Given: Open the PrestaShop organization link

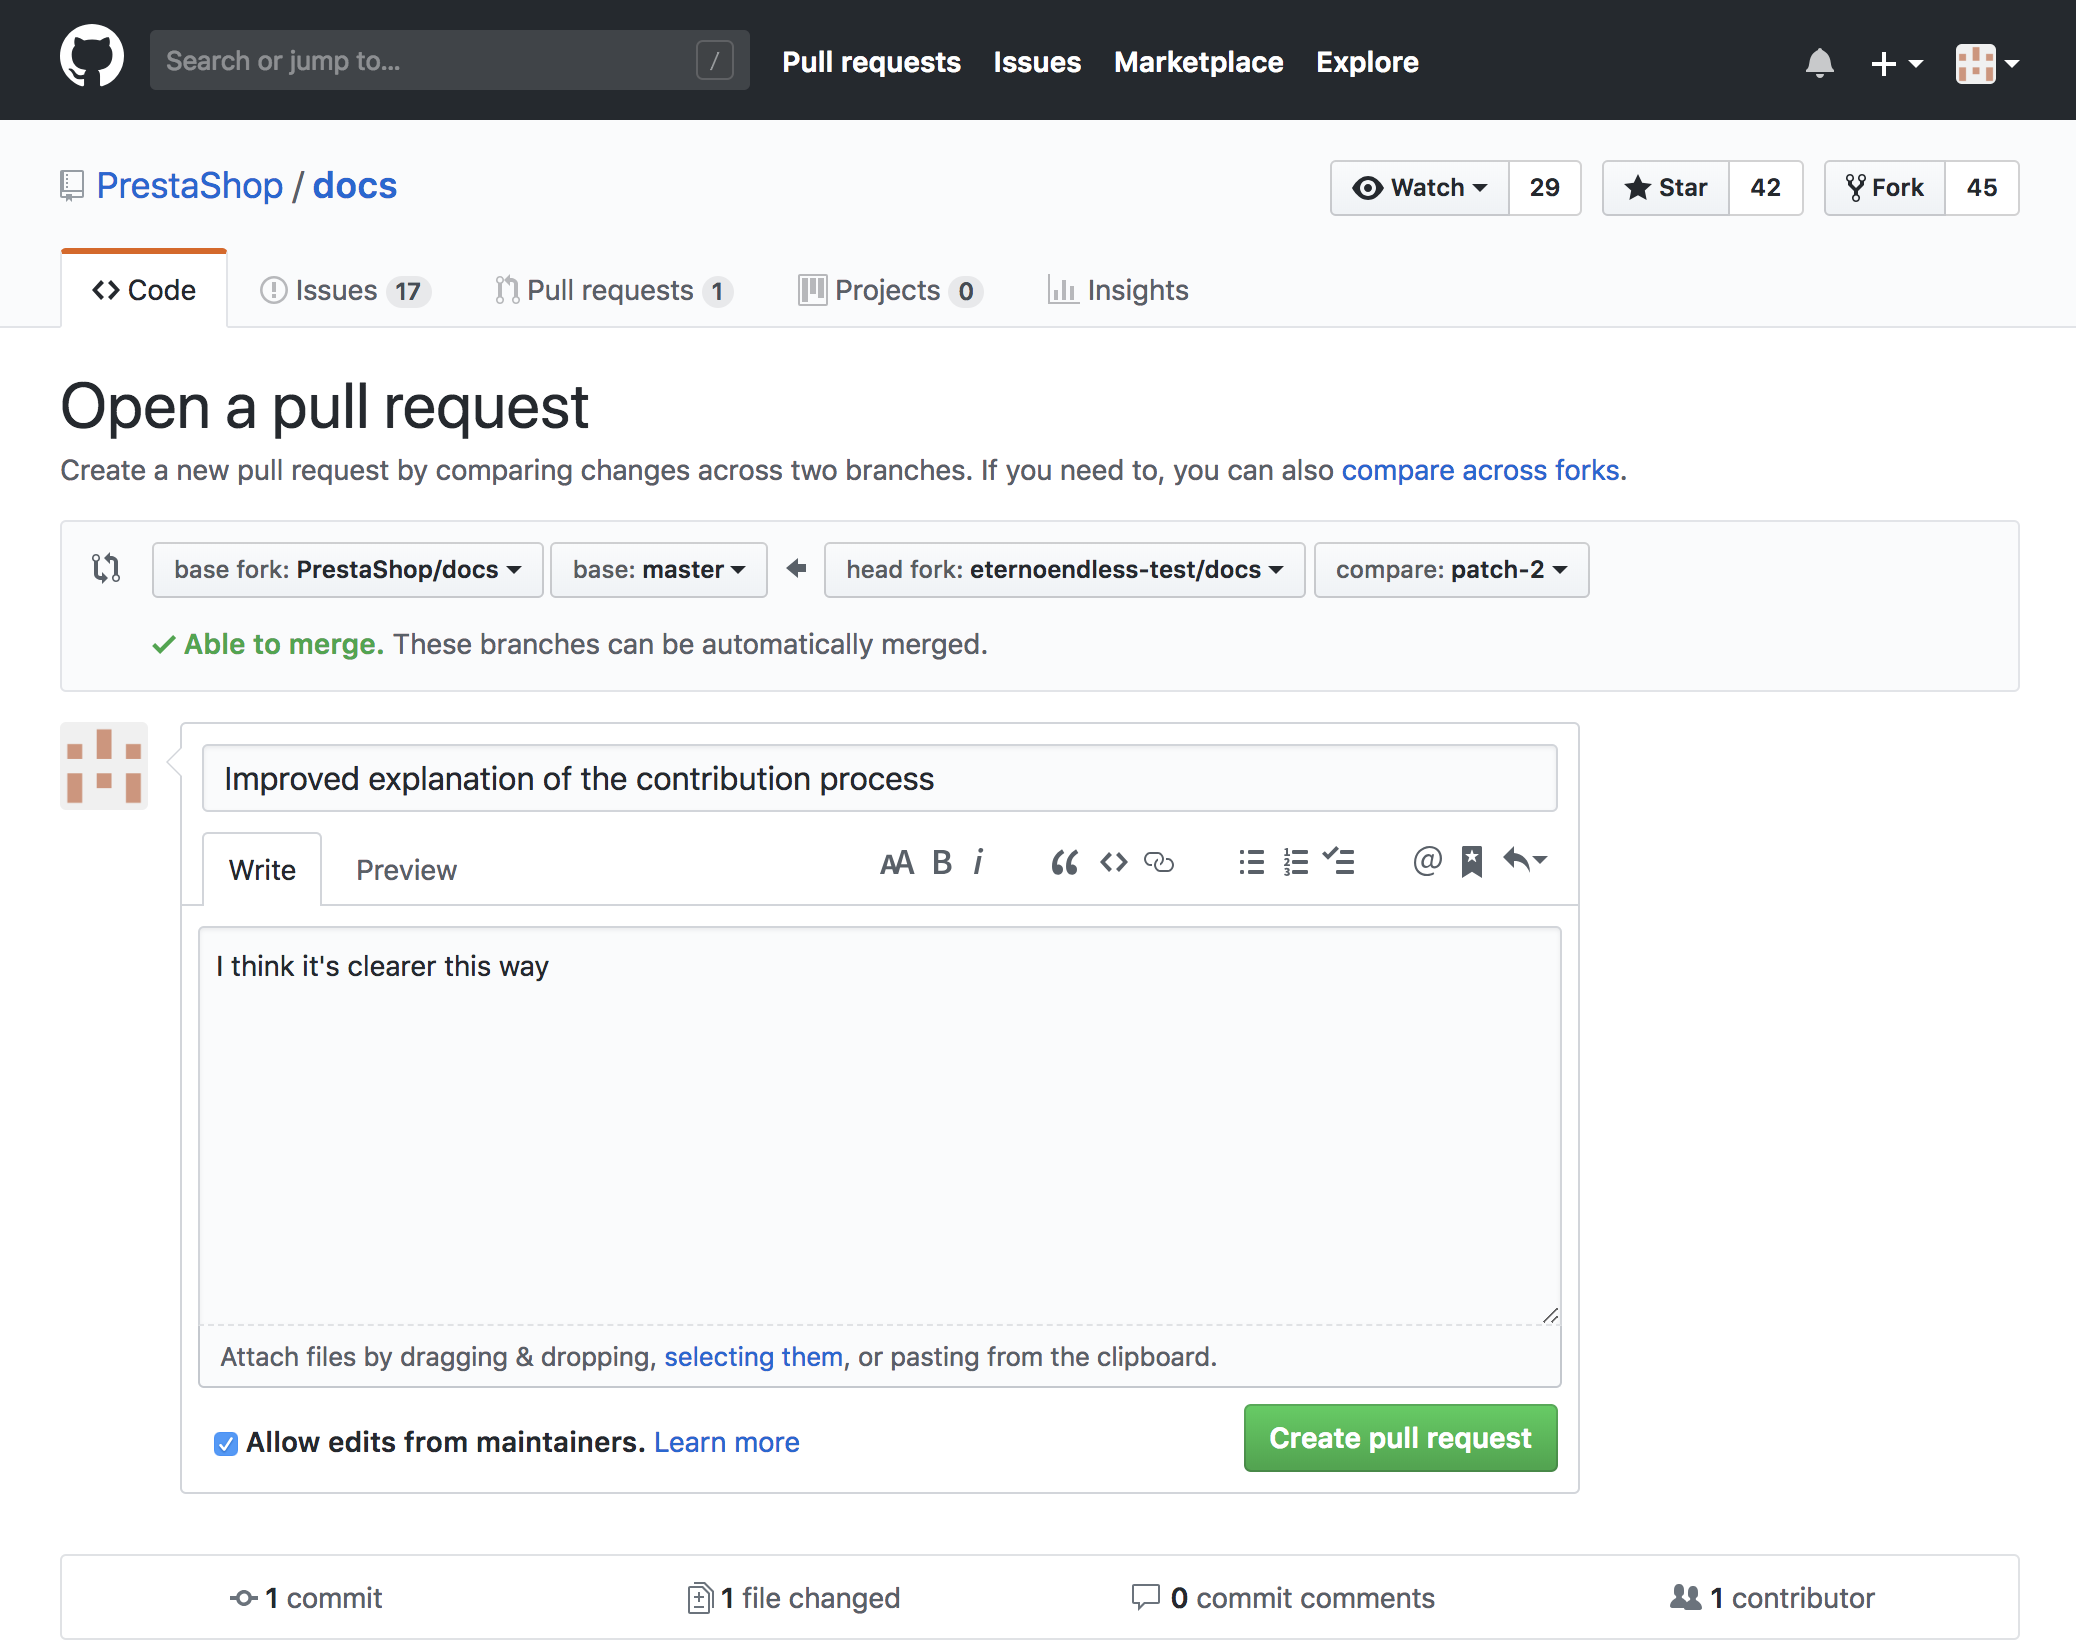Looking at the screenshot, I should tap(190, 186).
